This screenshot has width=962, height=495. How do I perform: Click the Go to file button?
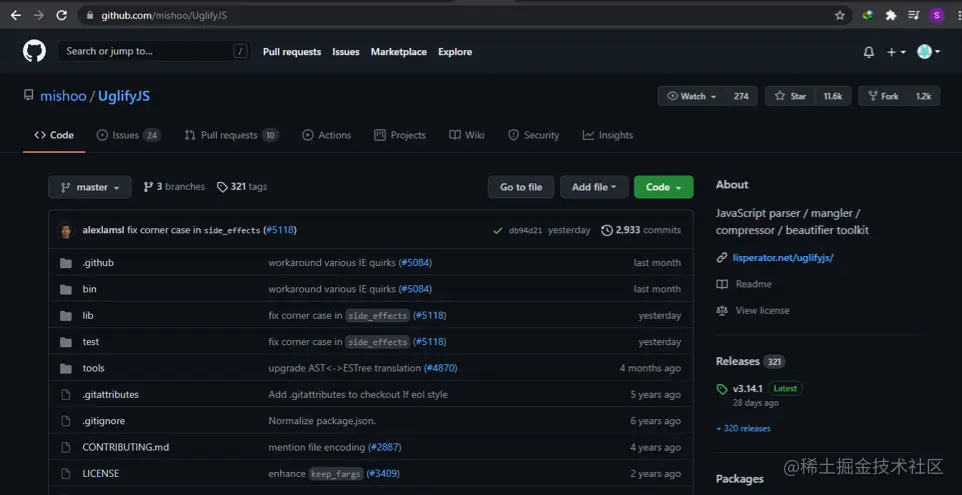[x=521, y=187]
